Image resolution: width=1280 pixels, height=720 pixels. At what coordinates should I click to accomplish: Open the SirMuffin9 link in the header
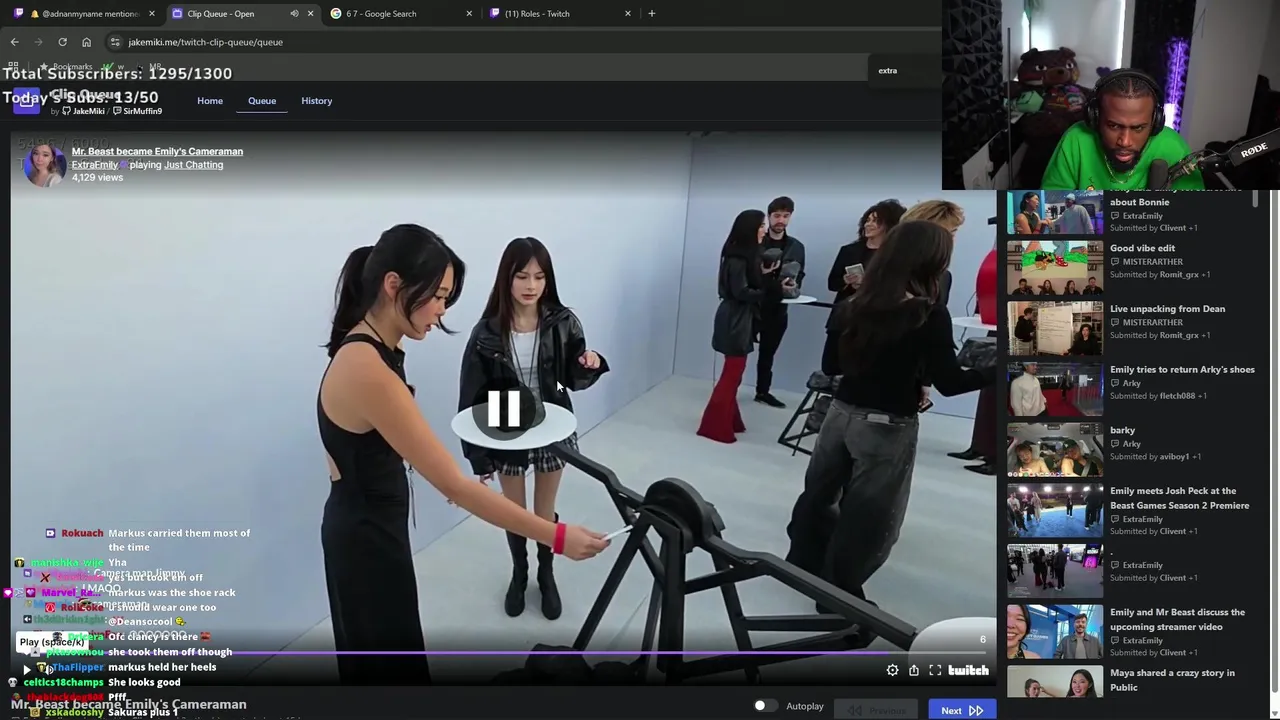point(138,111)
